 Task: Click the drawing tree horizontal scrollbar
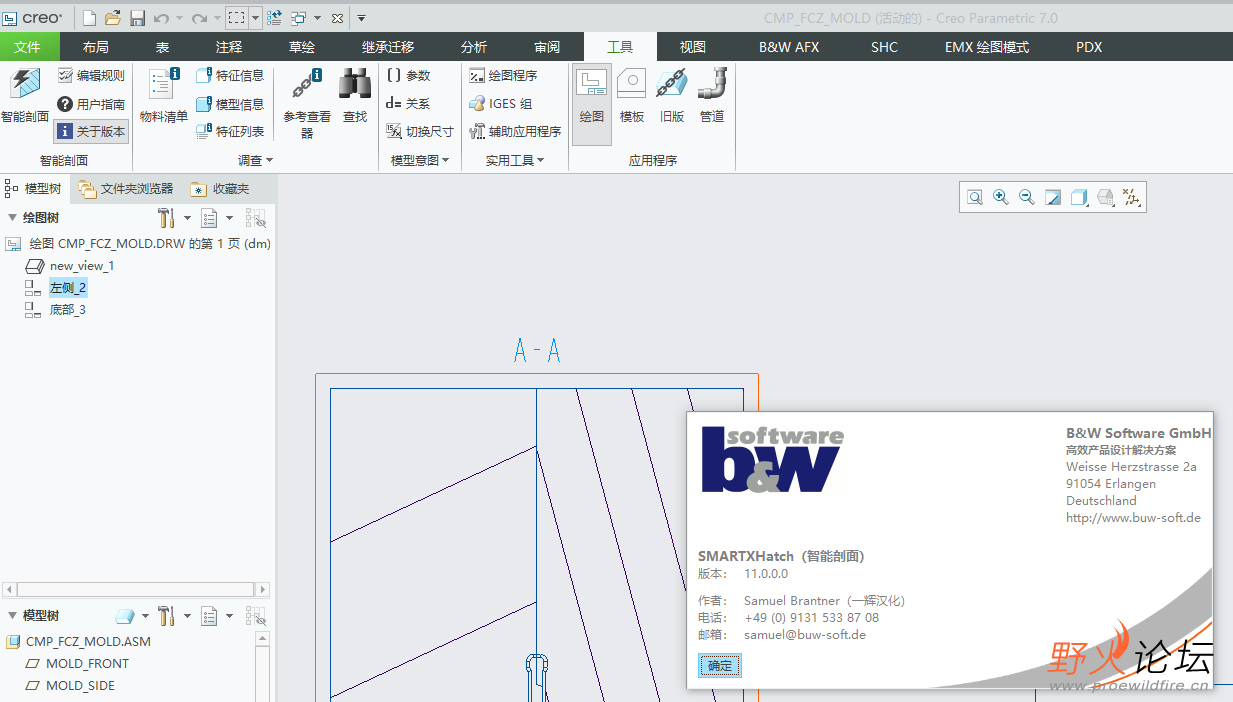pyautogui.click(x=136, y=590)
